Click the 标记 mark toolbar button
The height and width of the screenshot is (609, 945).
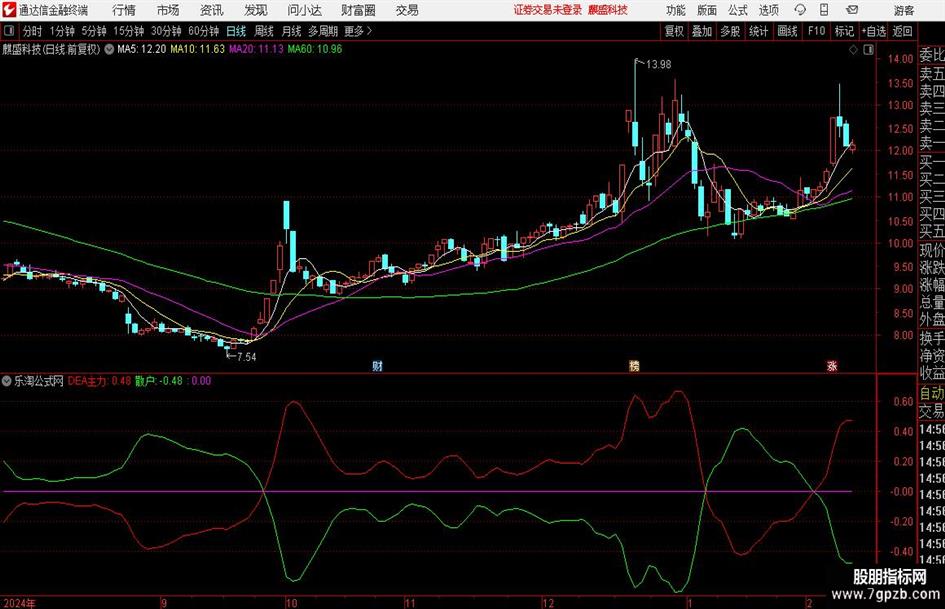(x=844, y=31)
